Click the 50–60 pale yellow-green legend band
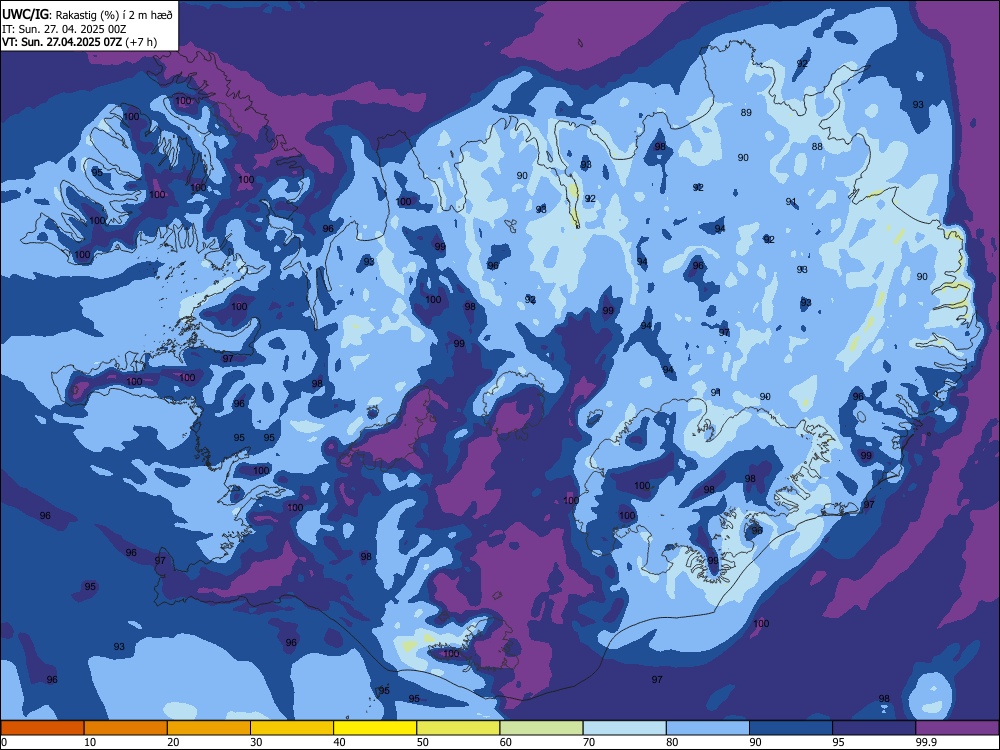Viewport: 1000px width, 750px height. pos(458,728)
